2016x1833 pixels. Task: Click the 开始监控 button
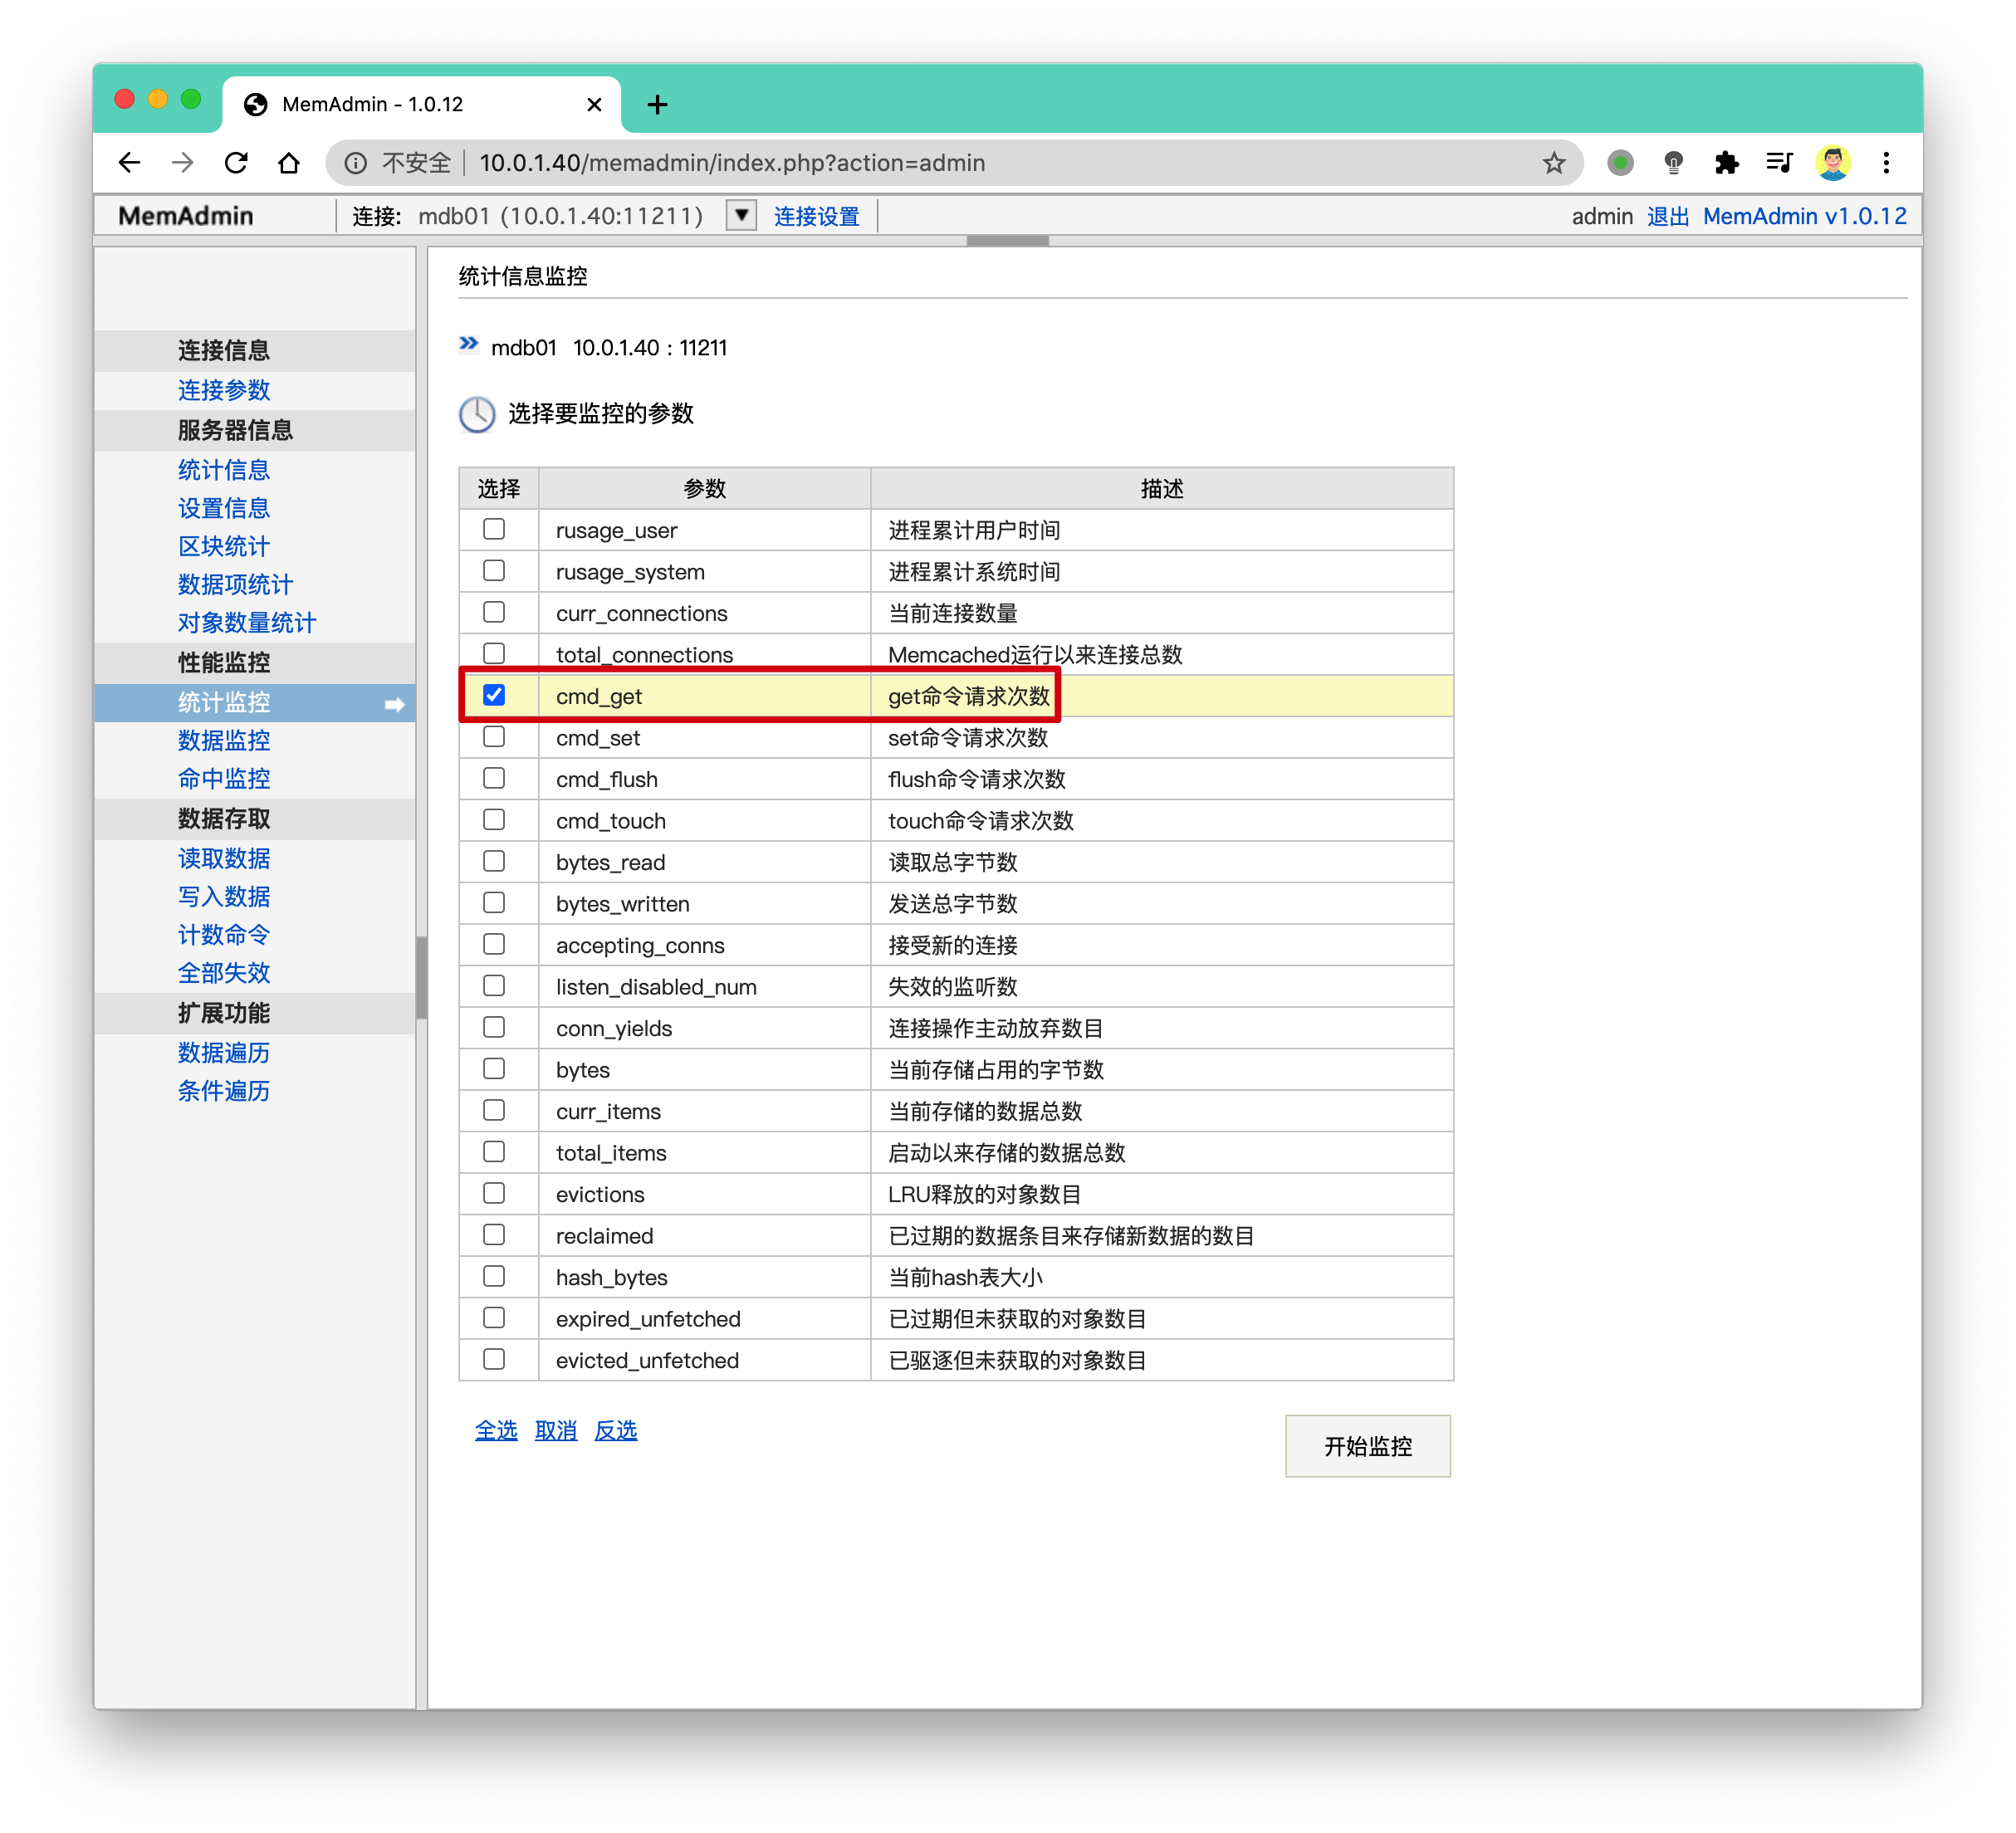[x=1367, y=1446]
